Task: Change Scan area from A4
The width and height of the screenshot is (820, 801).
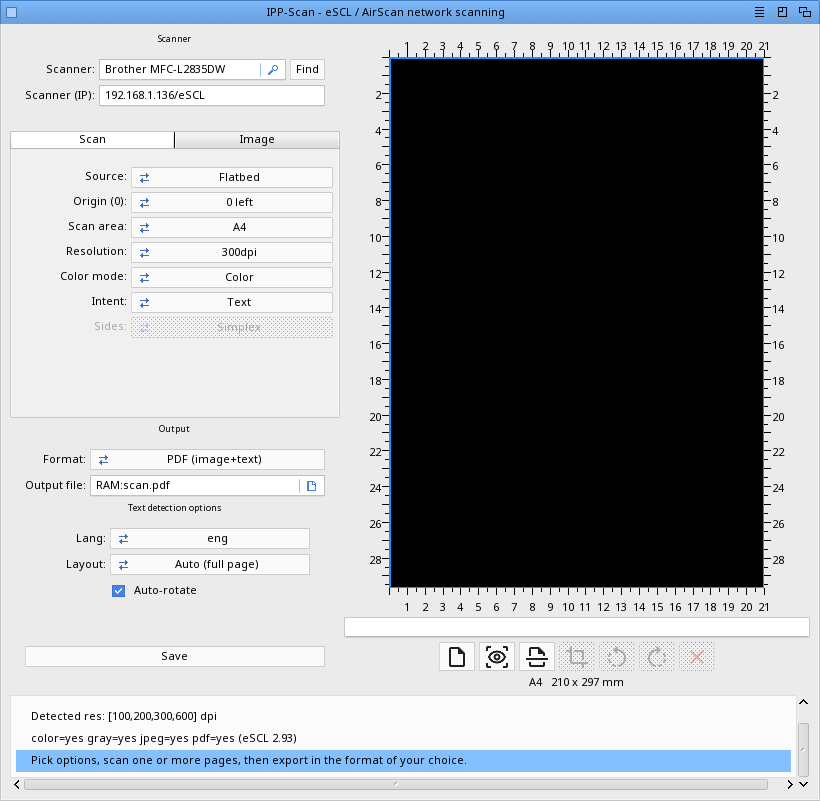Action: pos(232,227)
